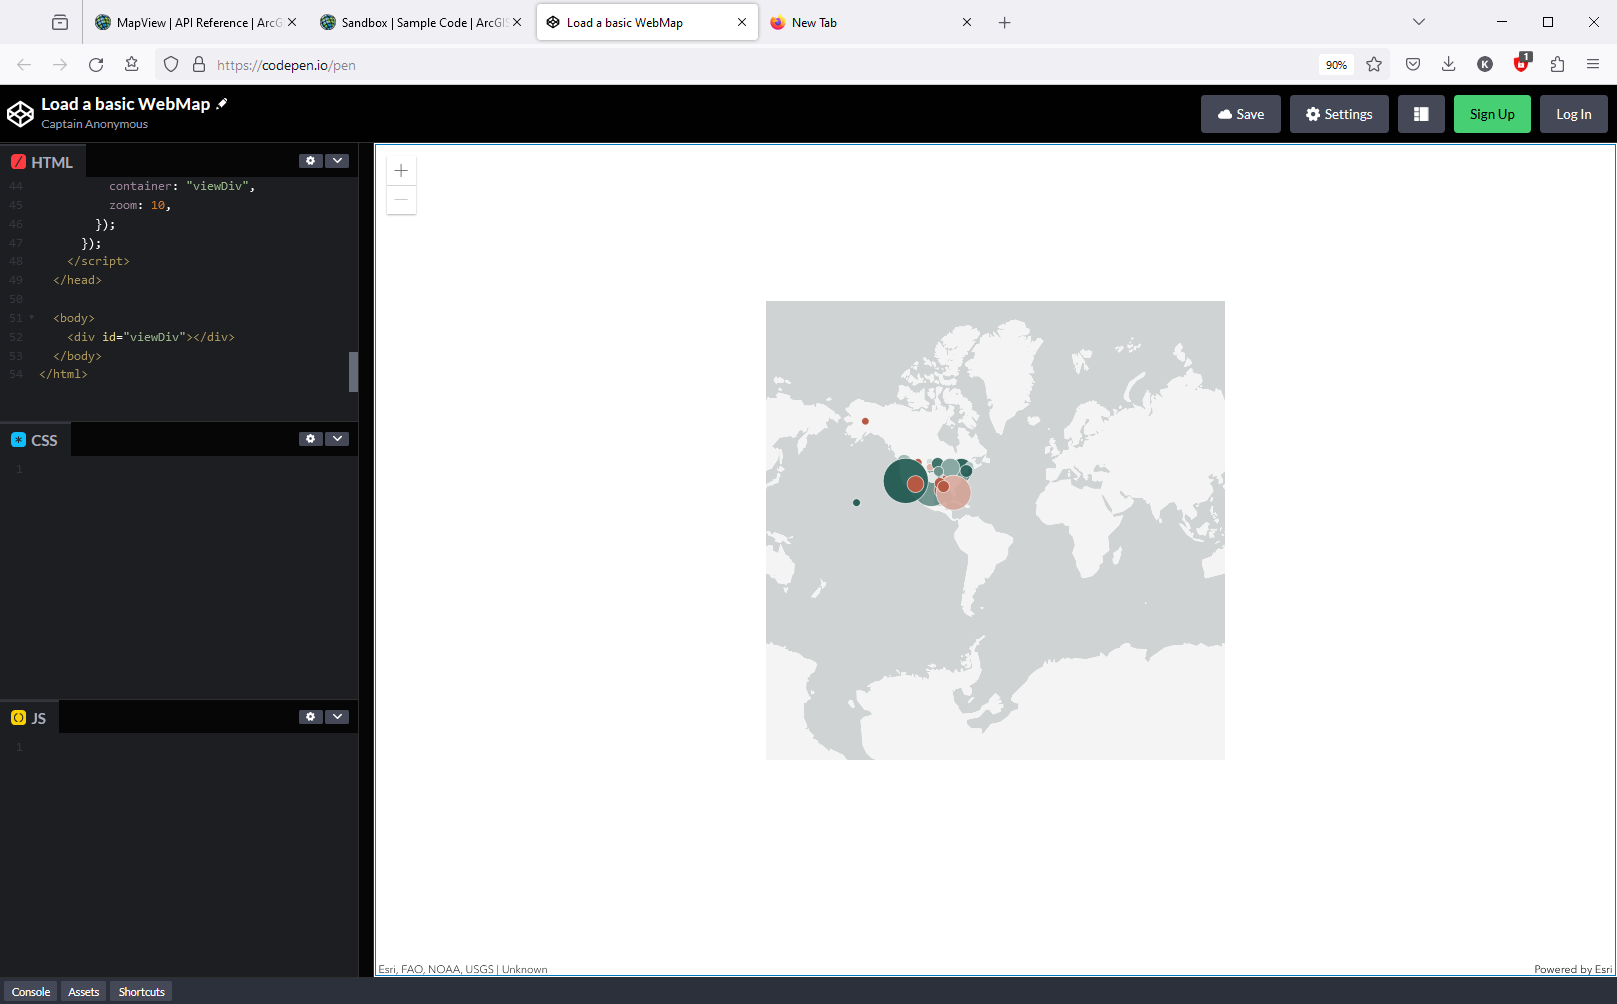Click the shield icon in the address bar
Image resolution: width=1617 pixels, height=1004 pixels.
click(171, 64)
